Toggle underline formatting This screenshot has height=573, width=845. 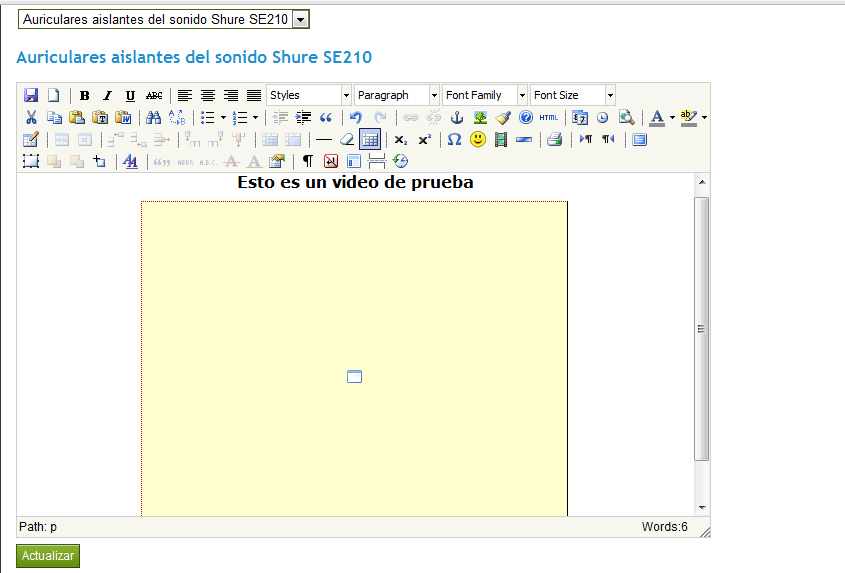pyautogui.click(x=130, y=95)
